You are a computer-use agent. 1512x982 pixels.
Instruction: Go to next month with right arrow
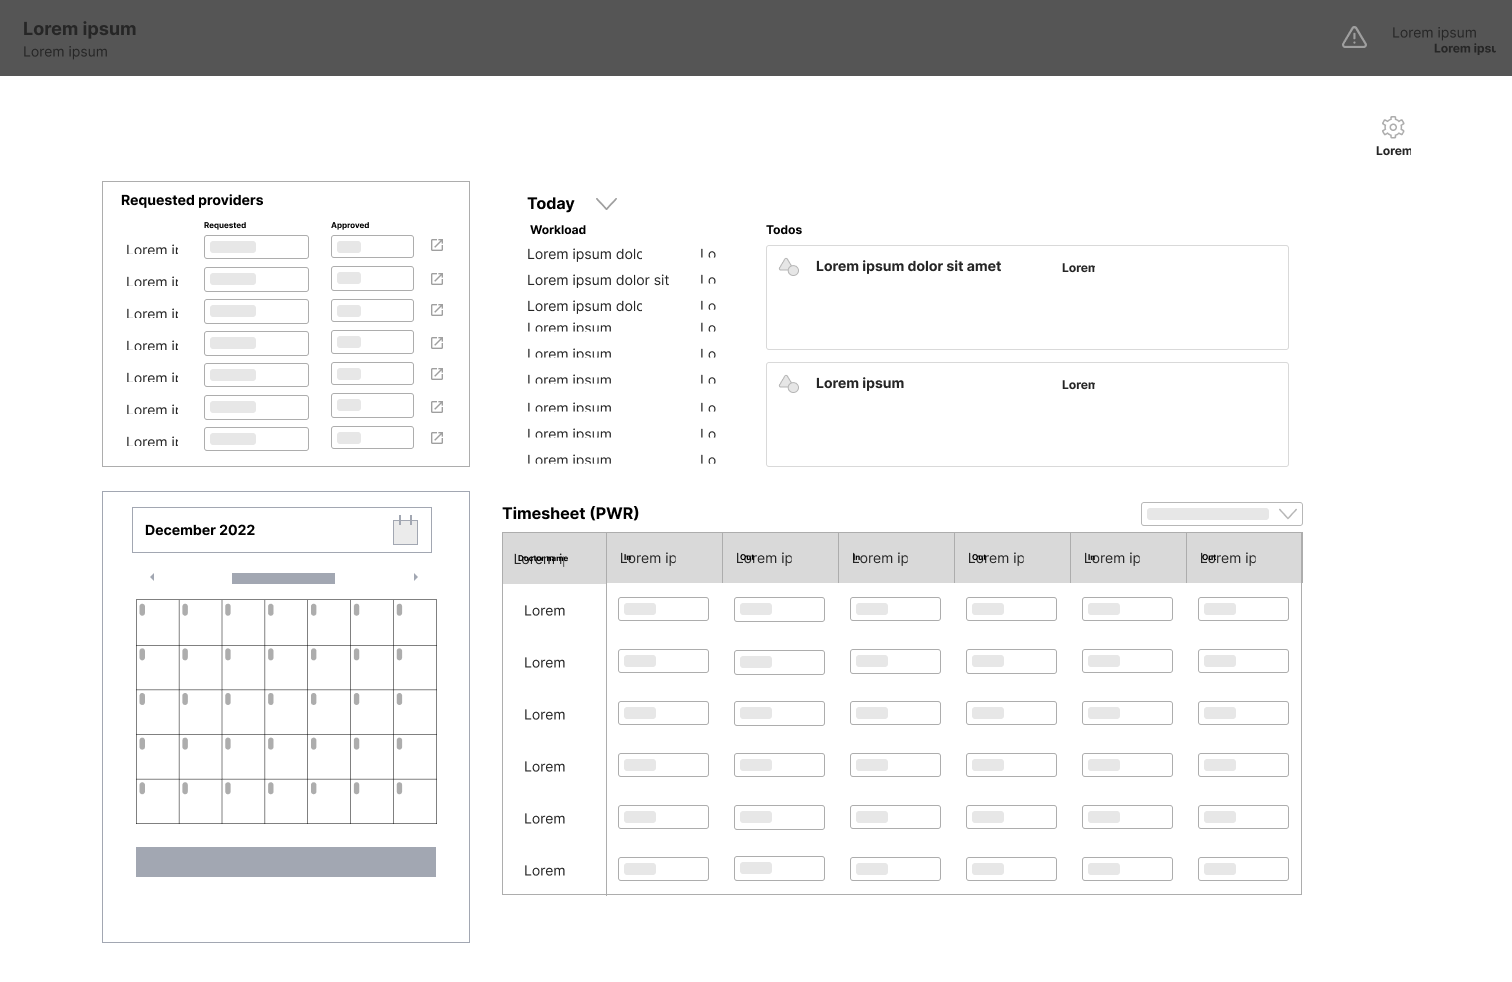(x=416, y=577)
